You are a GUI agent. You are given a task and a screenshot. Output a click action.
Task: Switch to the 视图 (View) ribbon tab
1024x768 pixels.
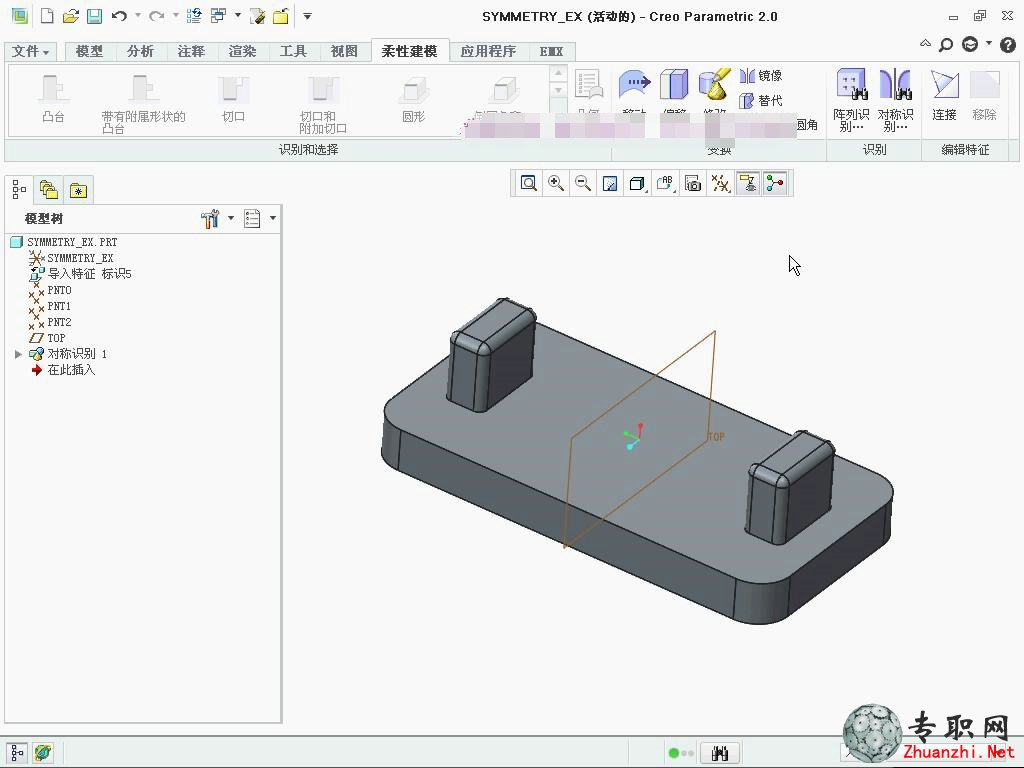[344, 51]
